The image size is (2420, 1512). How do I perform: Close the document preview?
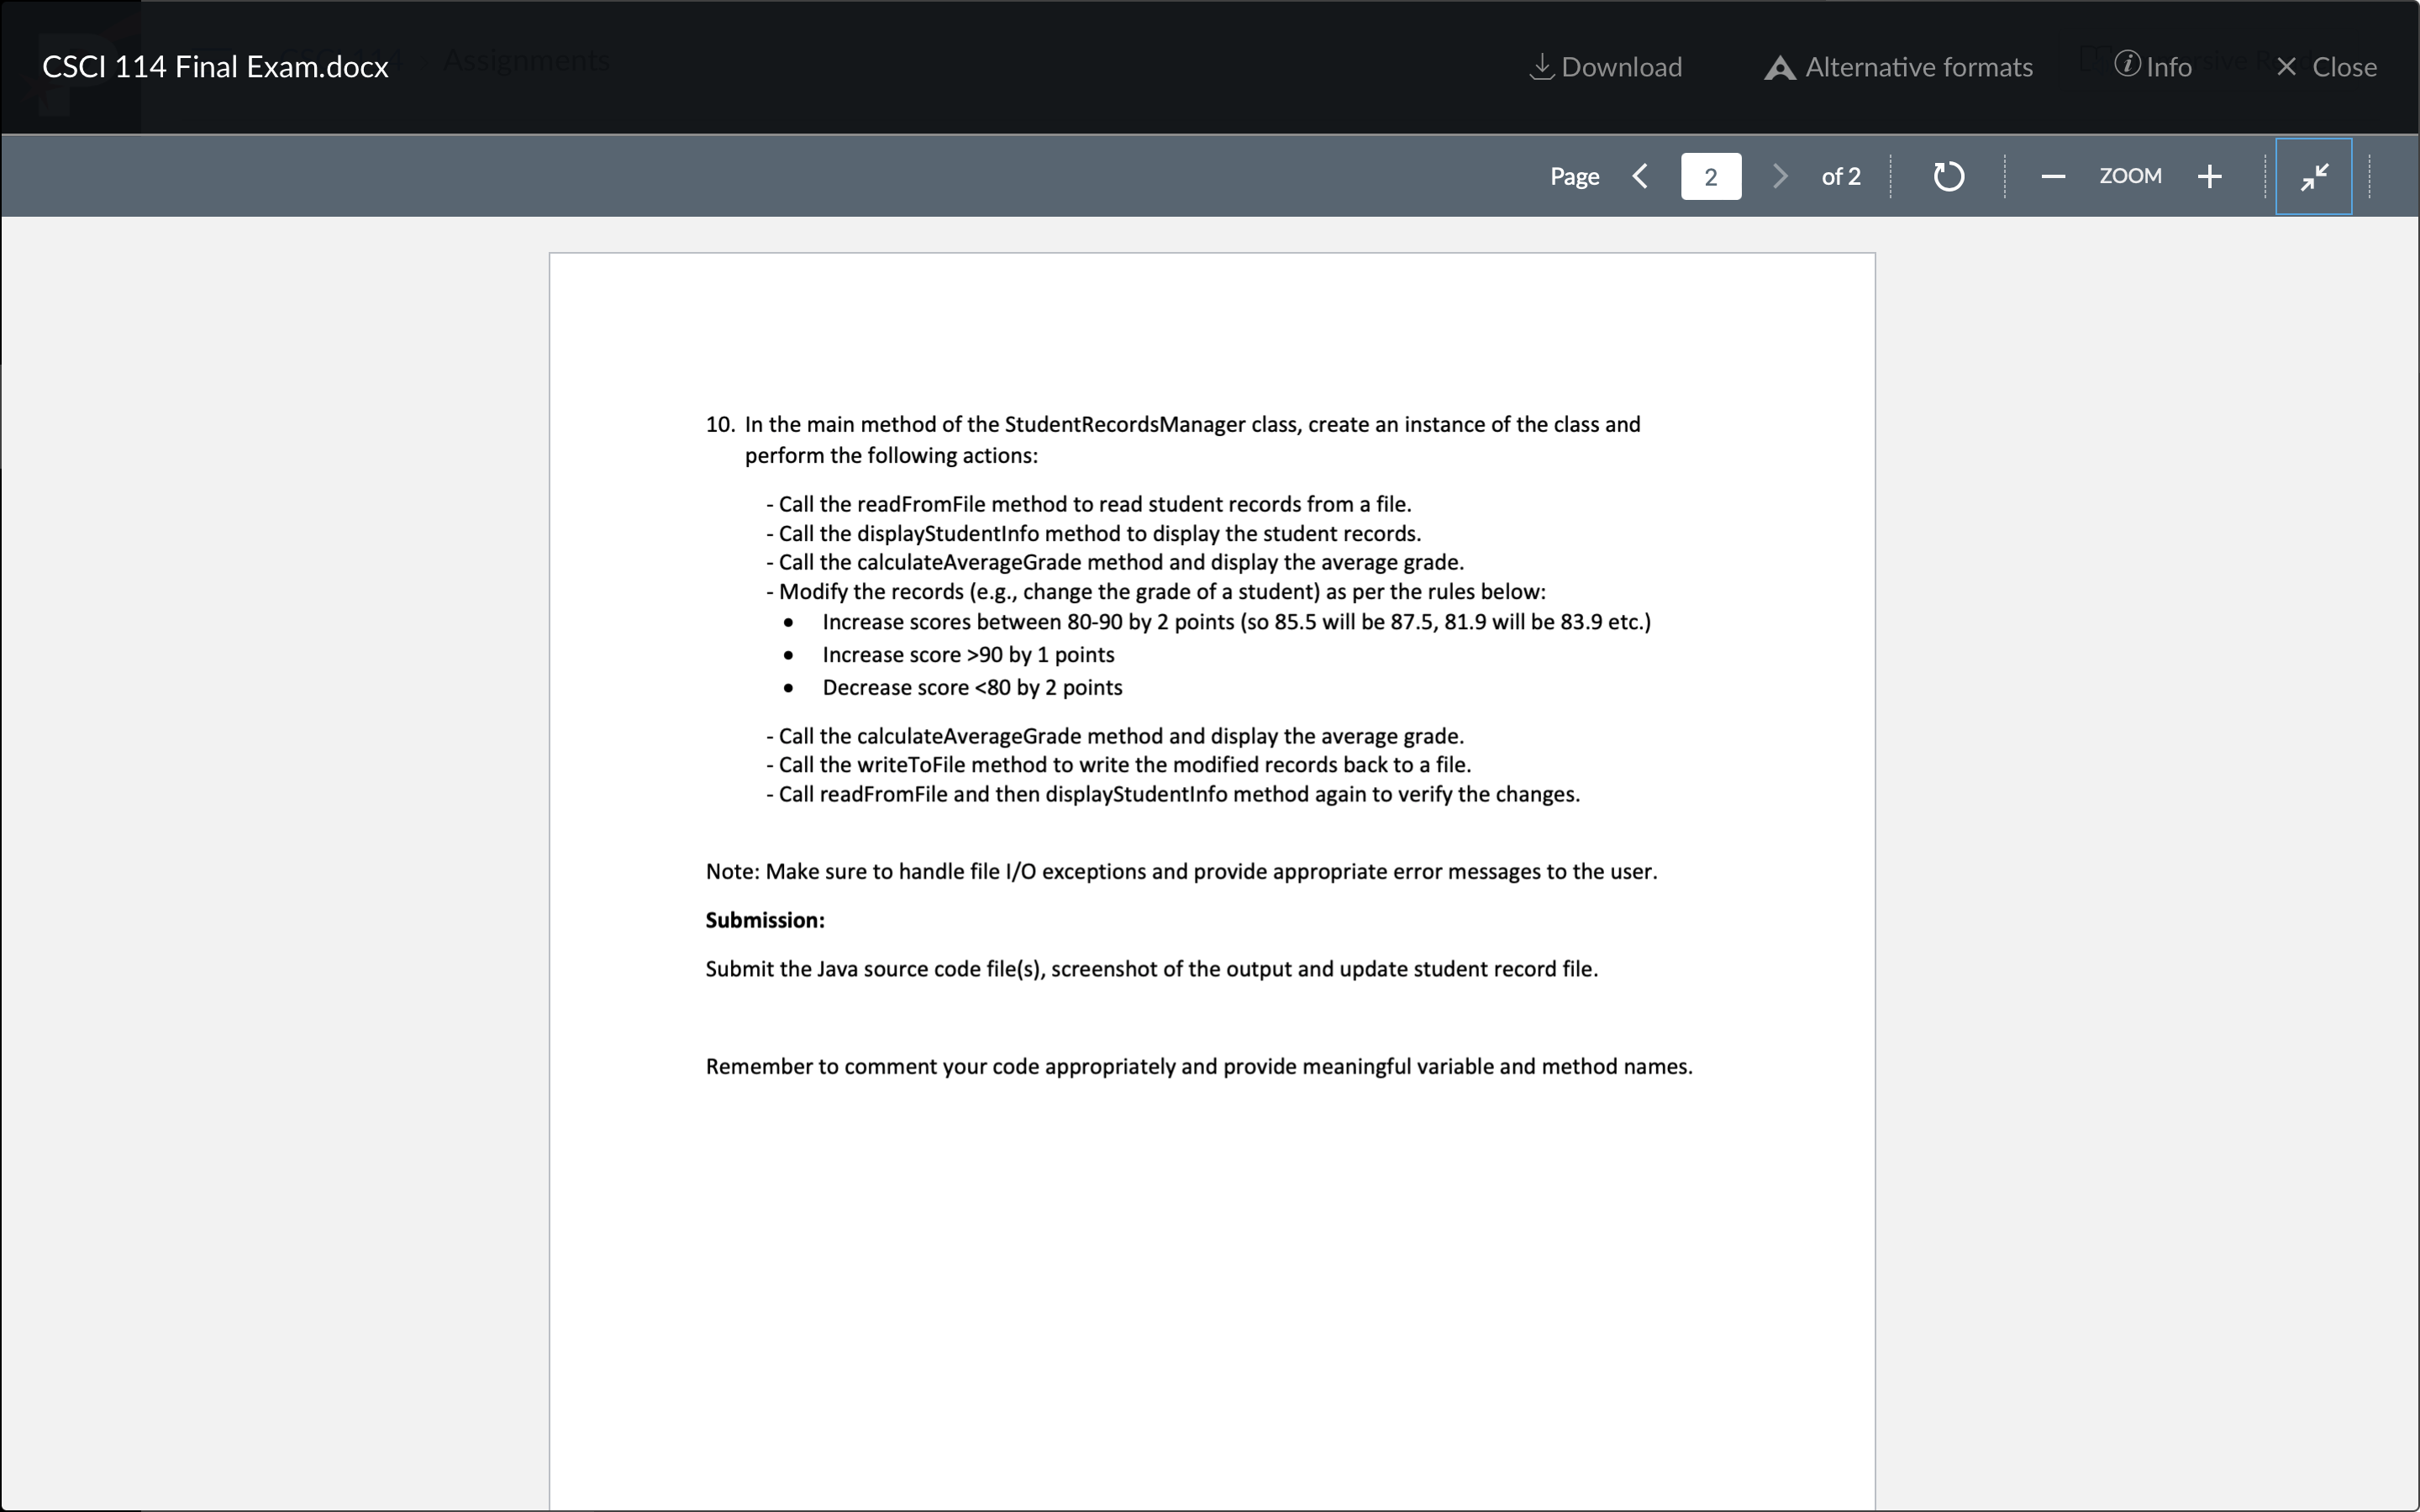point(2328,66)
